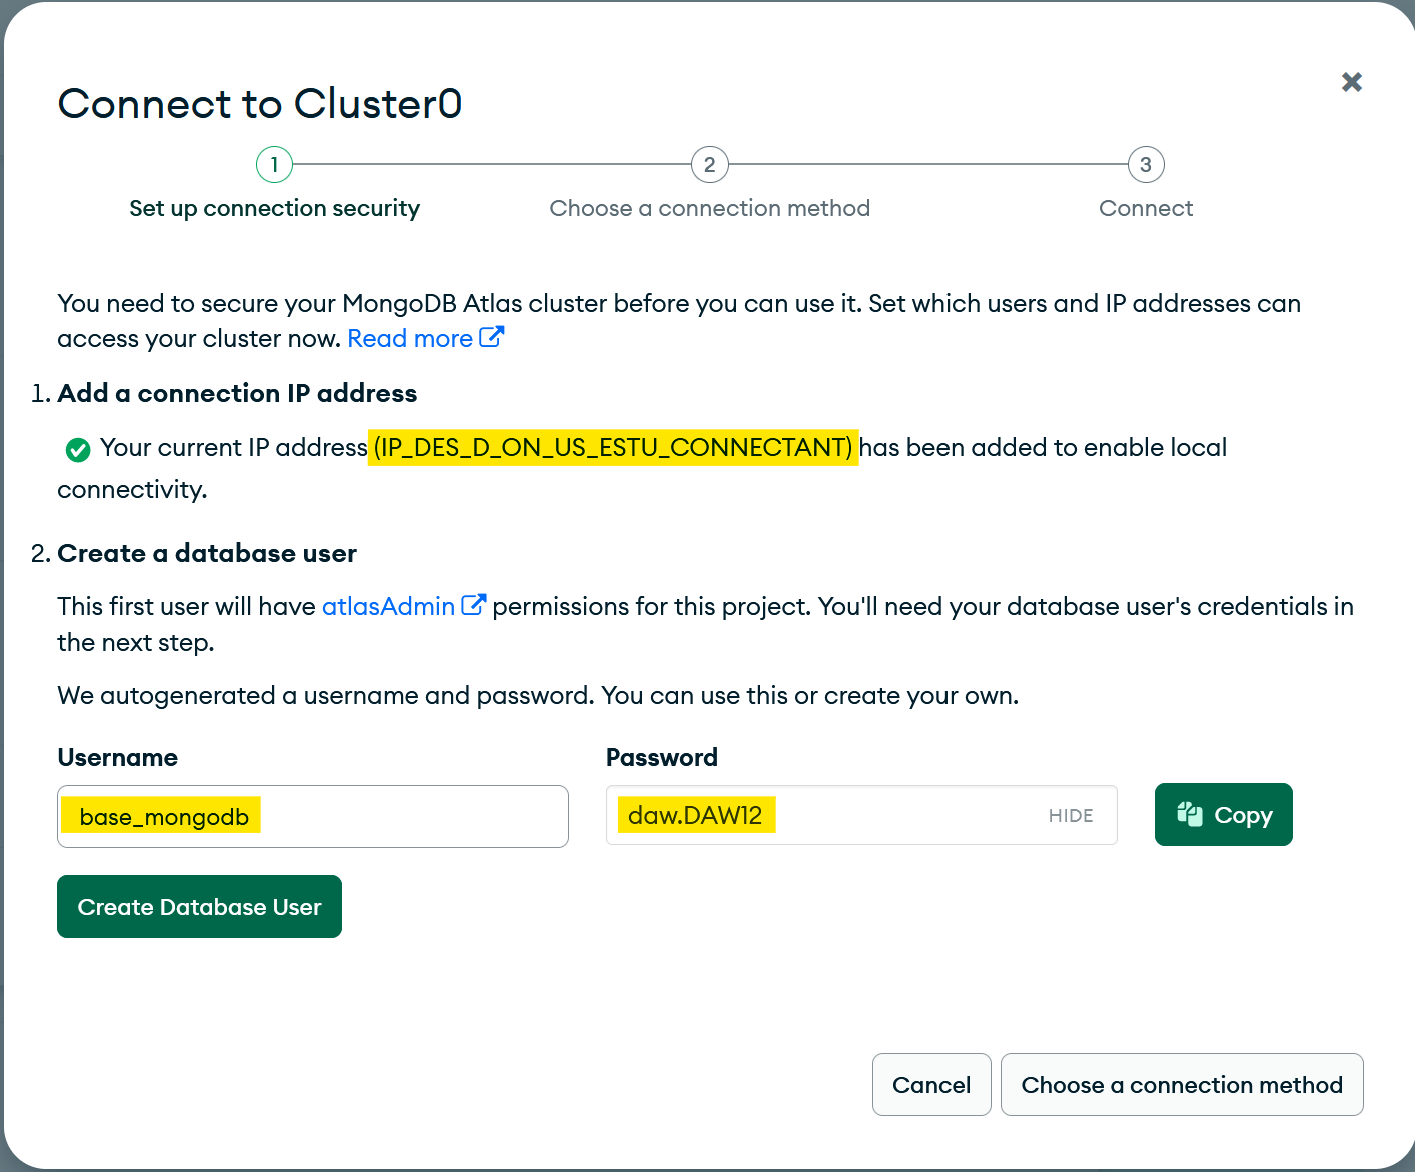Open the atlasAdmin permissions link
The height and width of the screenshot is (1172, 1415).
(388, 606)
